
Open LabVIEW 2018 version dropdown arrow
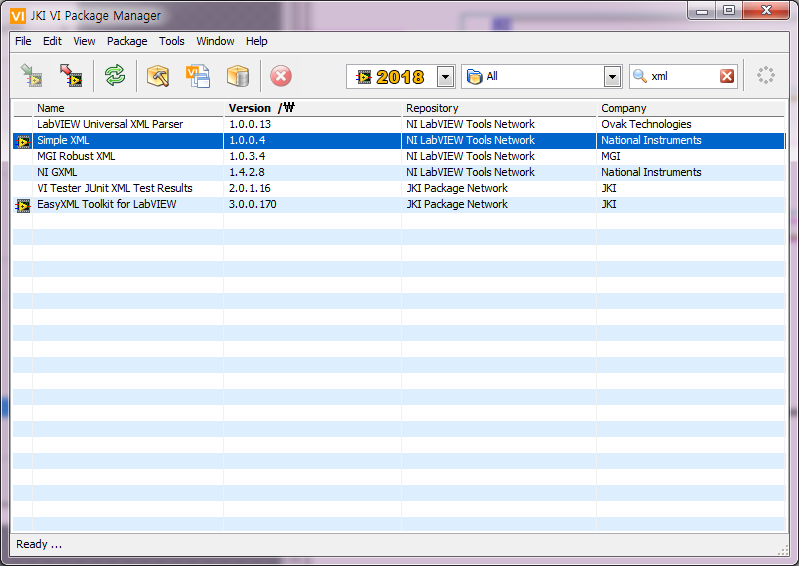pyautogui.click(x=445, y=77)
